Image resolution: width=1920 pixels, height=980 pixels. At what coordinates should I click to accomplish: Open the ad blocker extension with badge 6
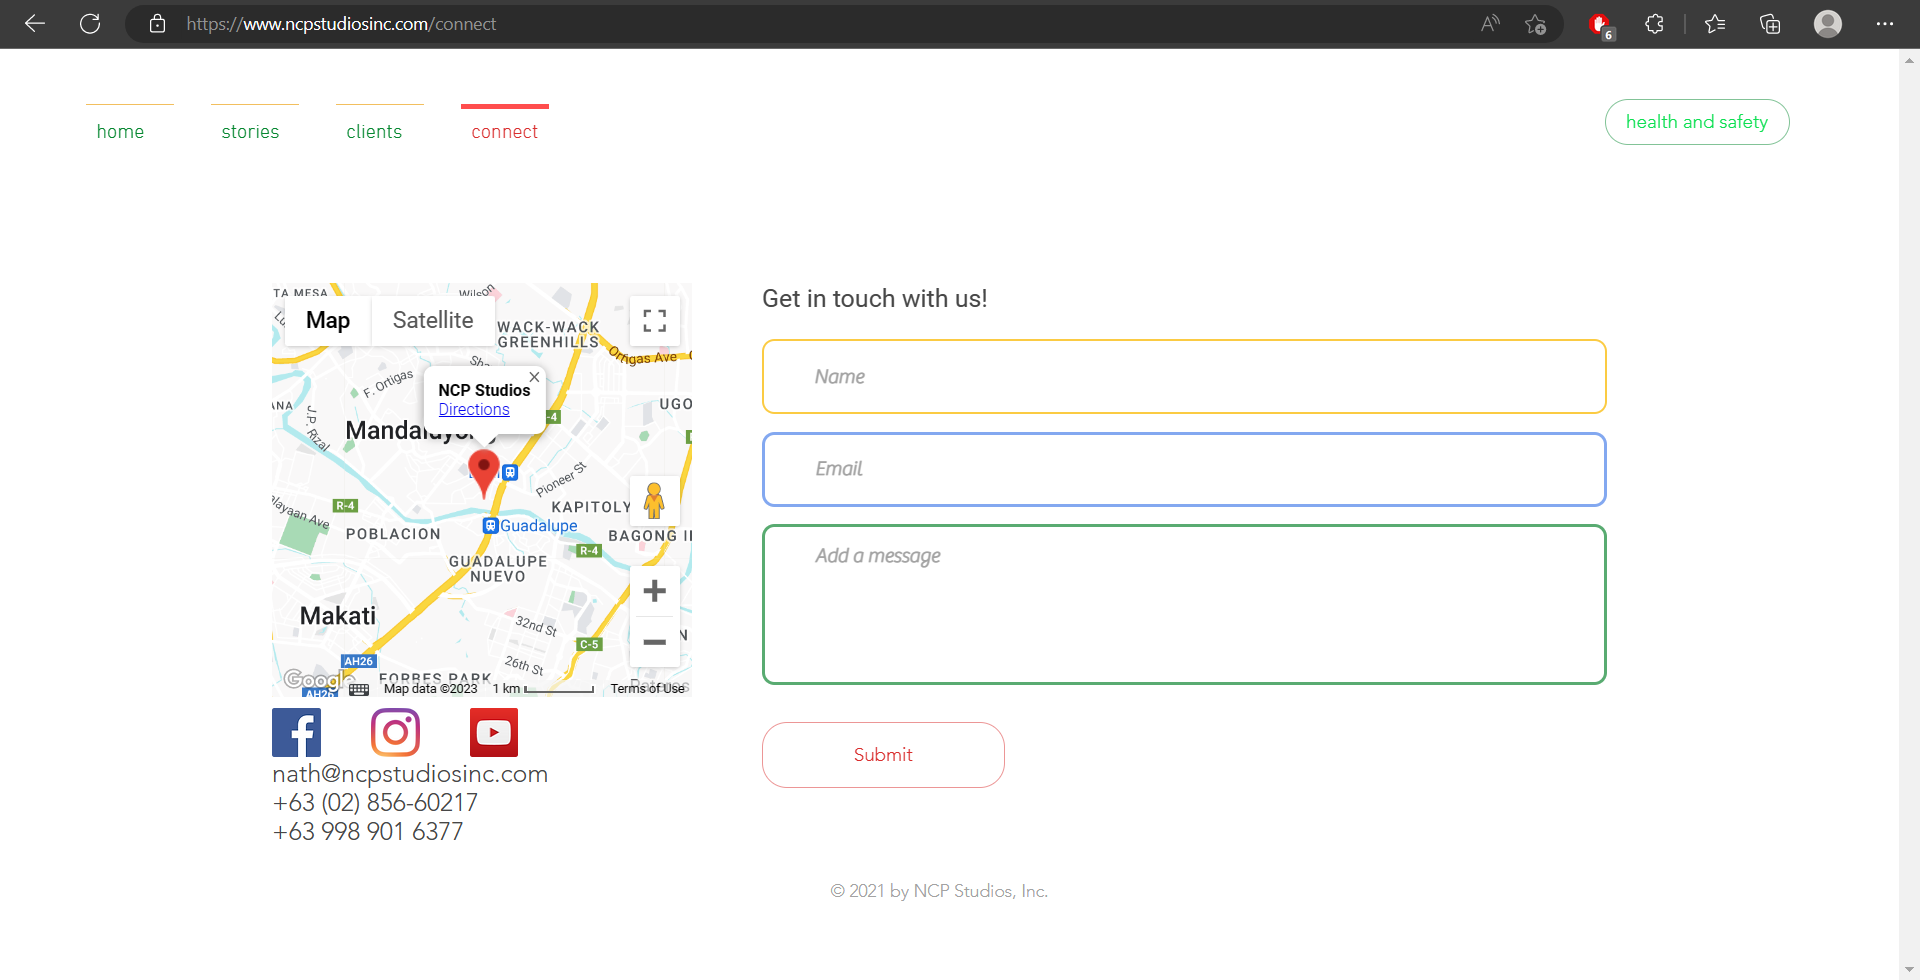[1601, 25]
